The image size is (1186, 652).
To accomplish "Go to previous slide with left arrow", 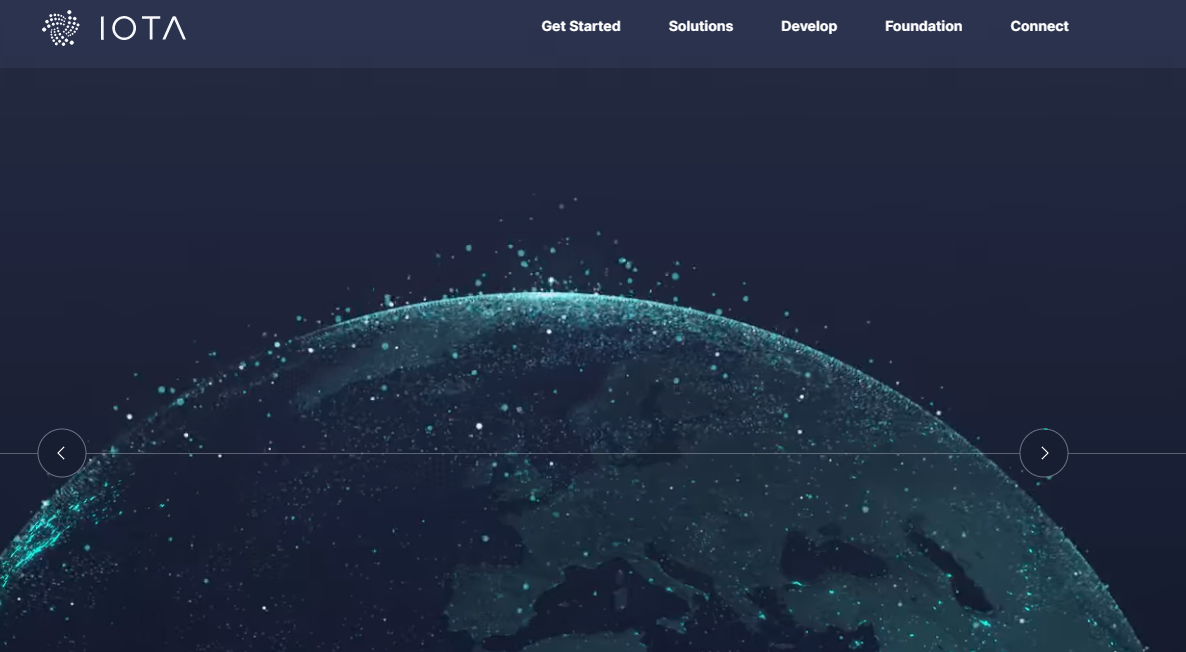I will pyautogui.click(x=62, y=453).
